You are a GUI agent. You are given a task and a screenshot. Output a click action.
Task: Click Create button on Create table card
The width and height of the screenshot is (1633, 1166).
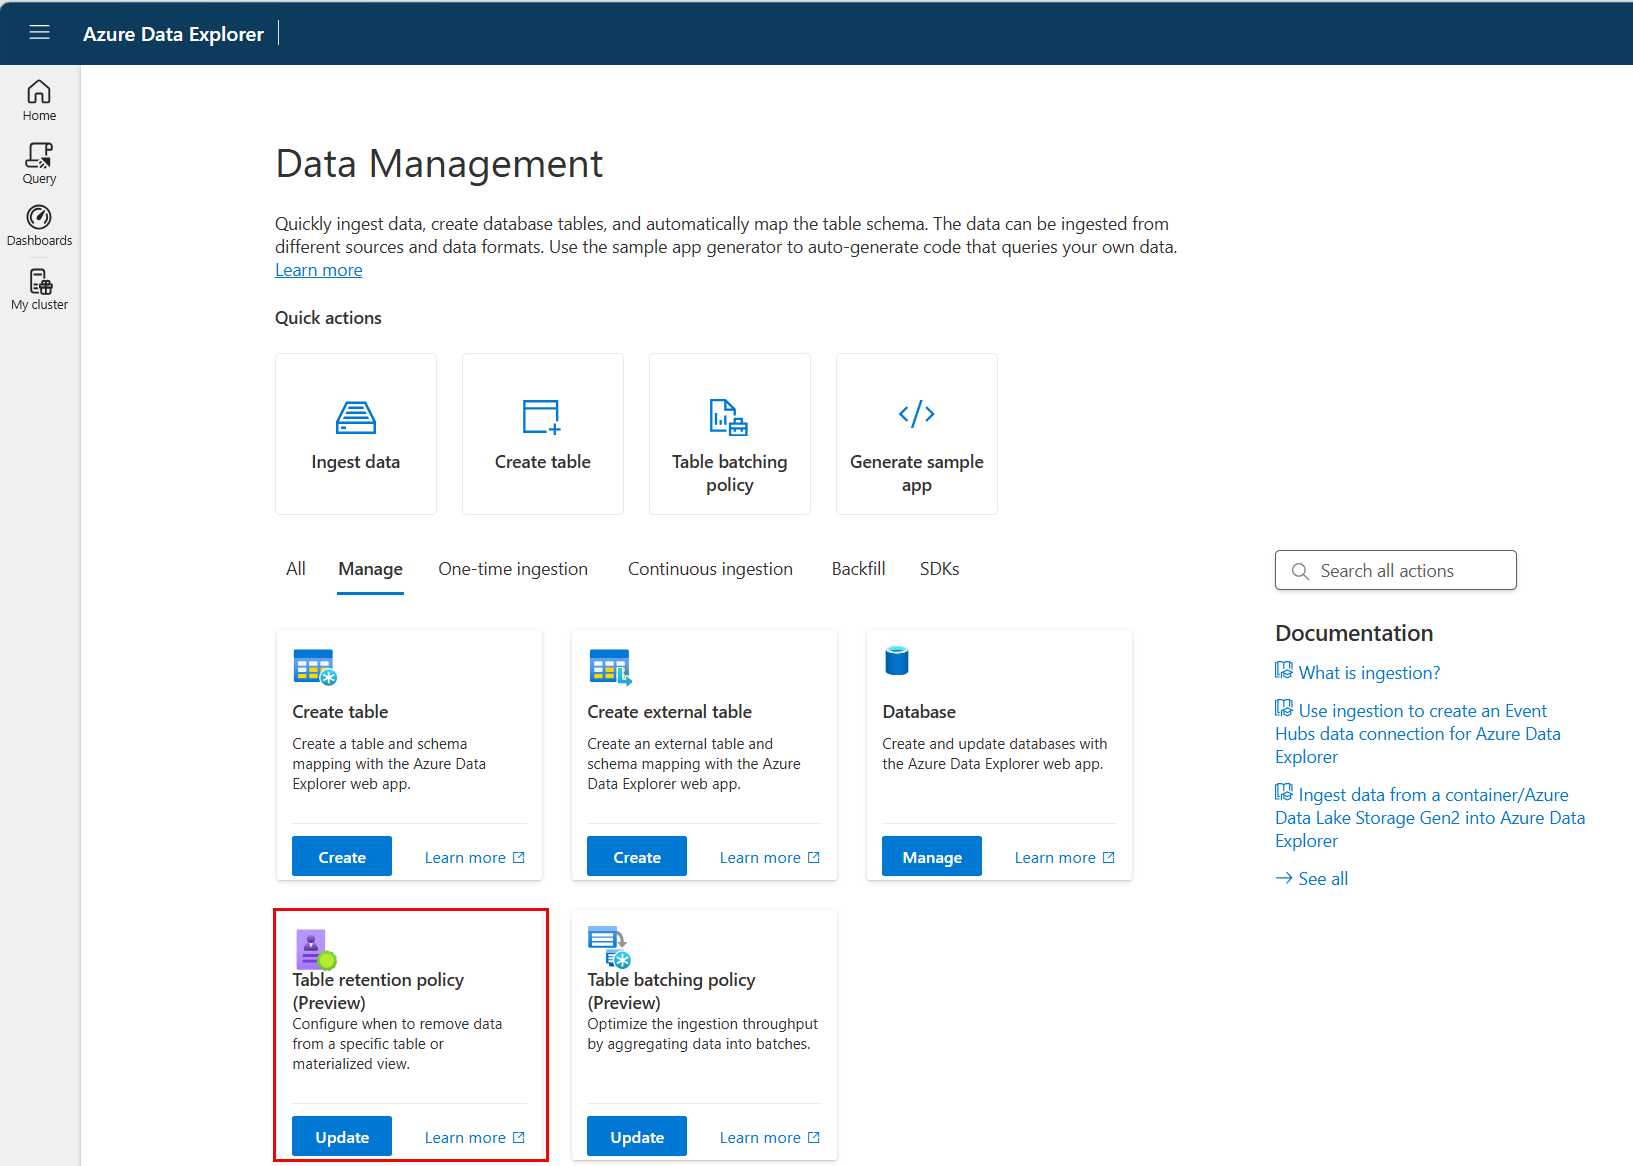pyautogui.click(x=342, y=857)
